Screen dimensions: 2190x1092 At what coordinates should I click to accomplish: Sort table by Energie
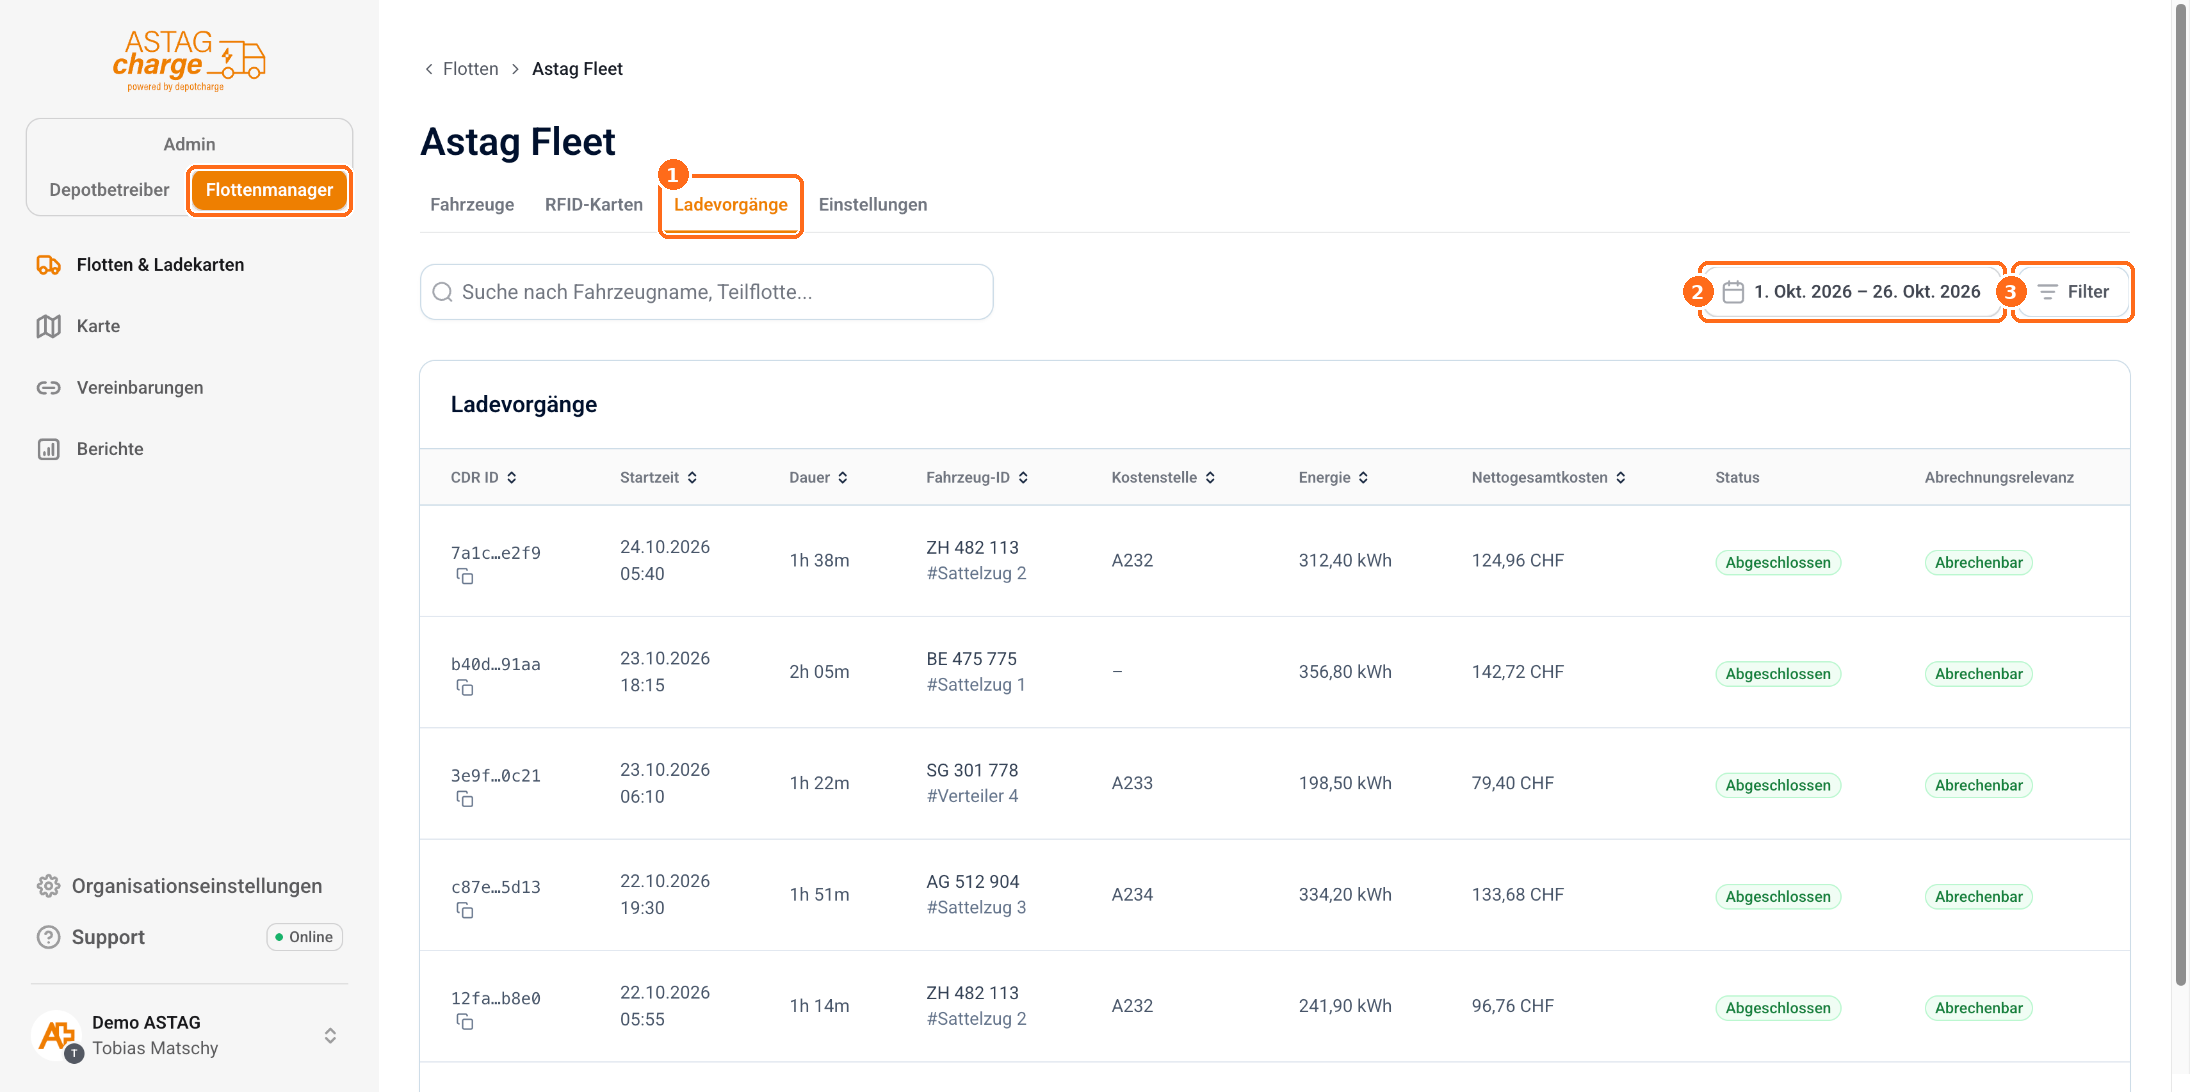(x=1333, y=478)
